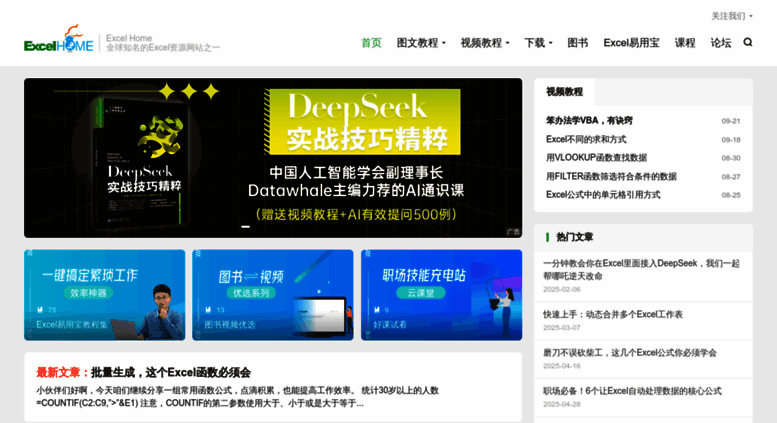Open 快速上手：动态合并多个Excel工作表 article
777x423 pixels.
click(x=612, y=314)
